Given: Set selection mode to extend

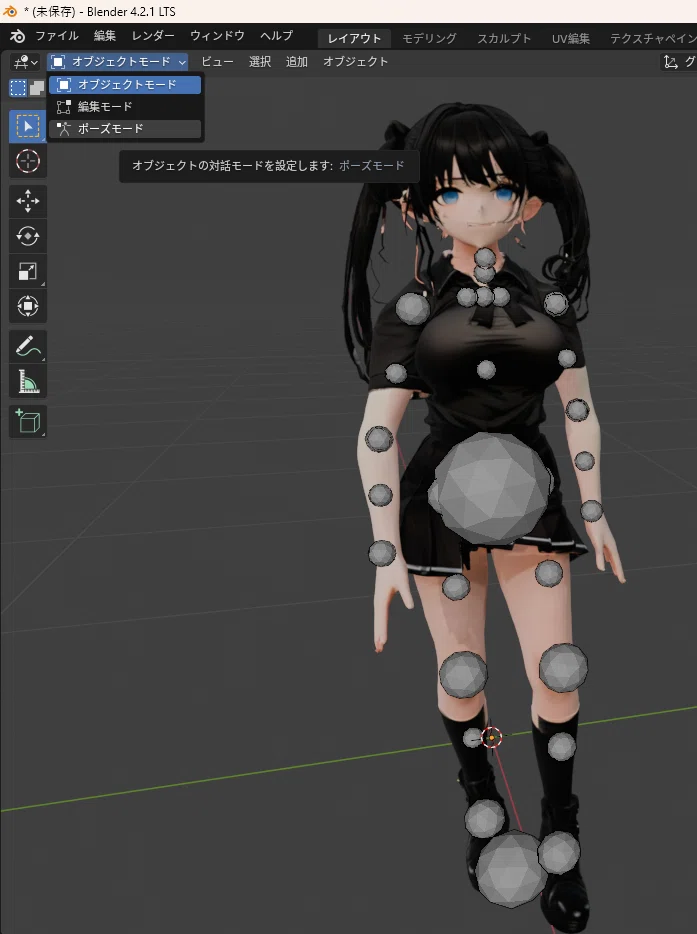Looking at the screenshot, I should pyautogui.click(x=37, y=88).
